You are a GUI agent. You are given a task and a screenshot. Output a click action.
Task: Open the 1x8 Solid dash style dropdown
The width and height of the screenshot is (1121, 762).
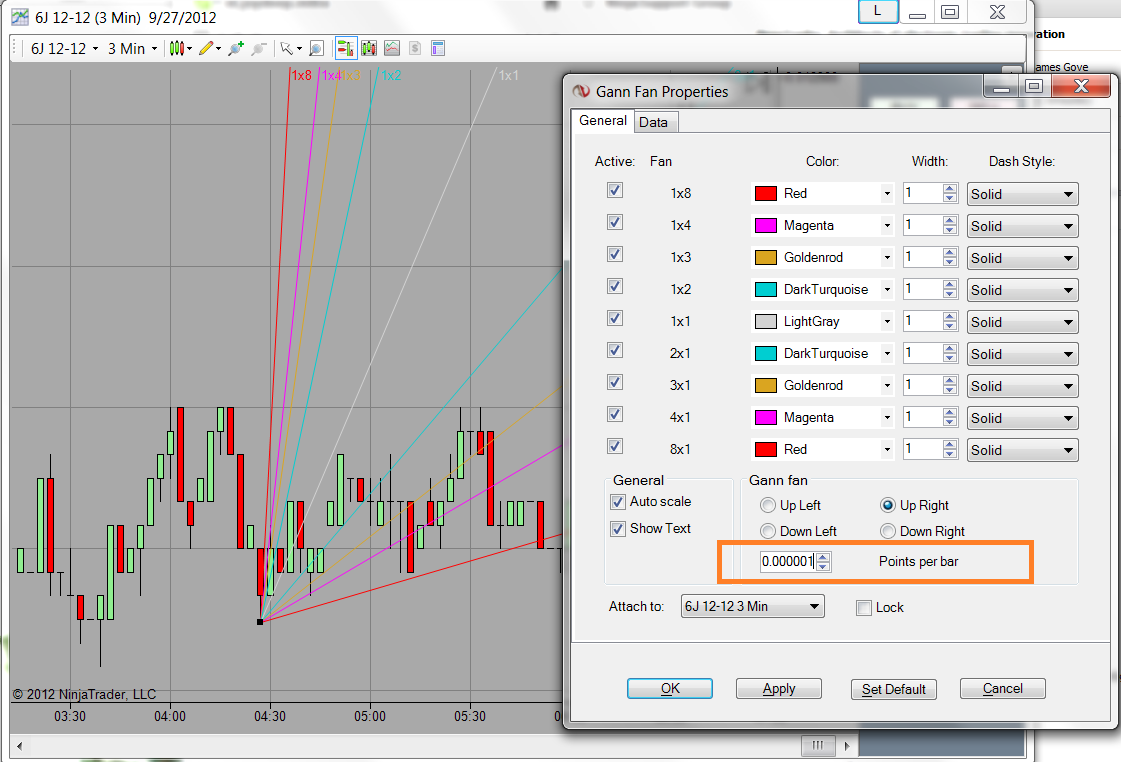point(1022,194)
